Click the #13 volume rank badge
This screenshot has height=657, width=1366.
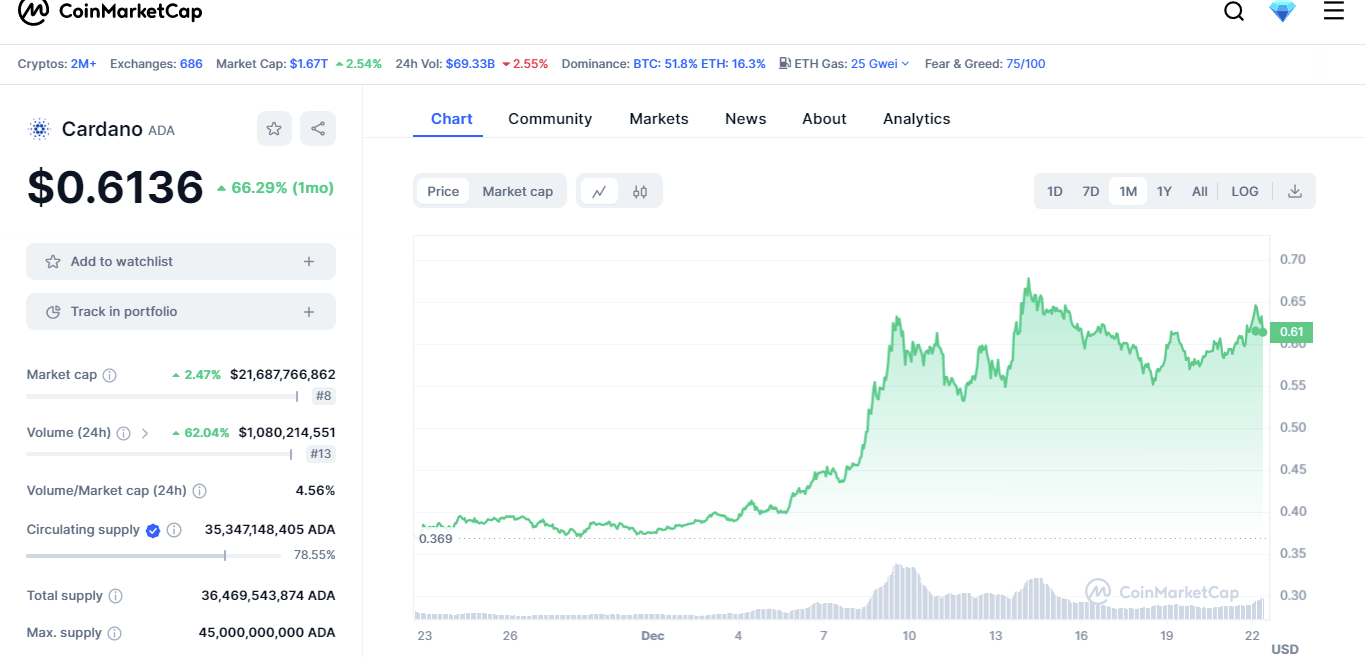pyautogui.click(x=320, y=454)
